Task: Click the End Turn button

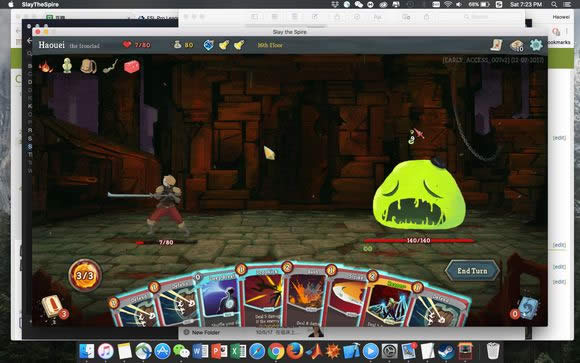Action: (x=472, y=271)
